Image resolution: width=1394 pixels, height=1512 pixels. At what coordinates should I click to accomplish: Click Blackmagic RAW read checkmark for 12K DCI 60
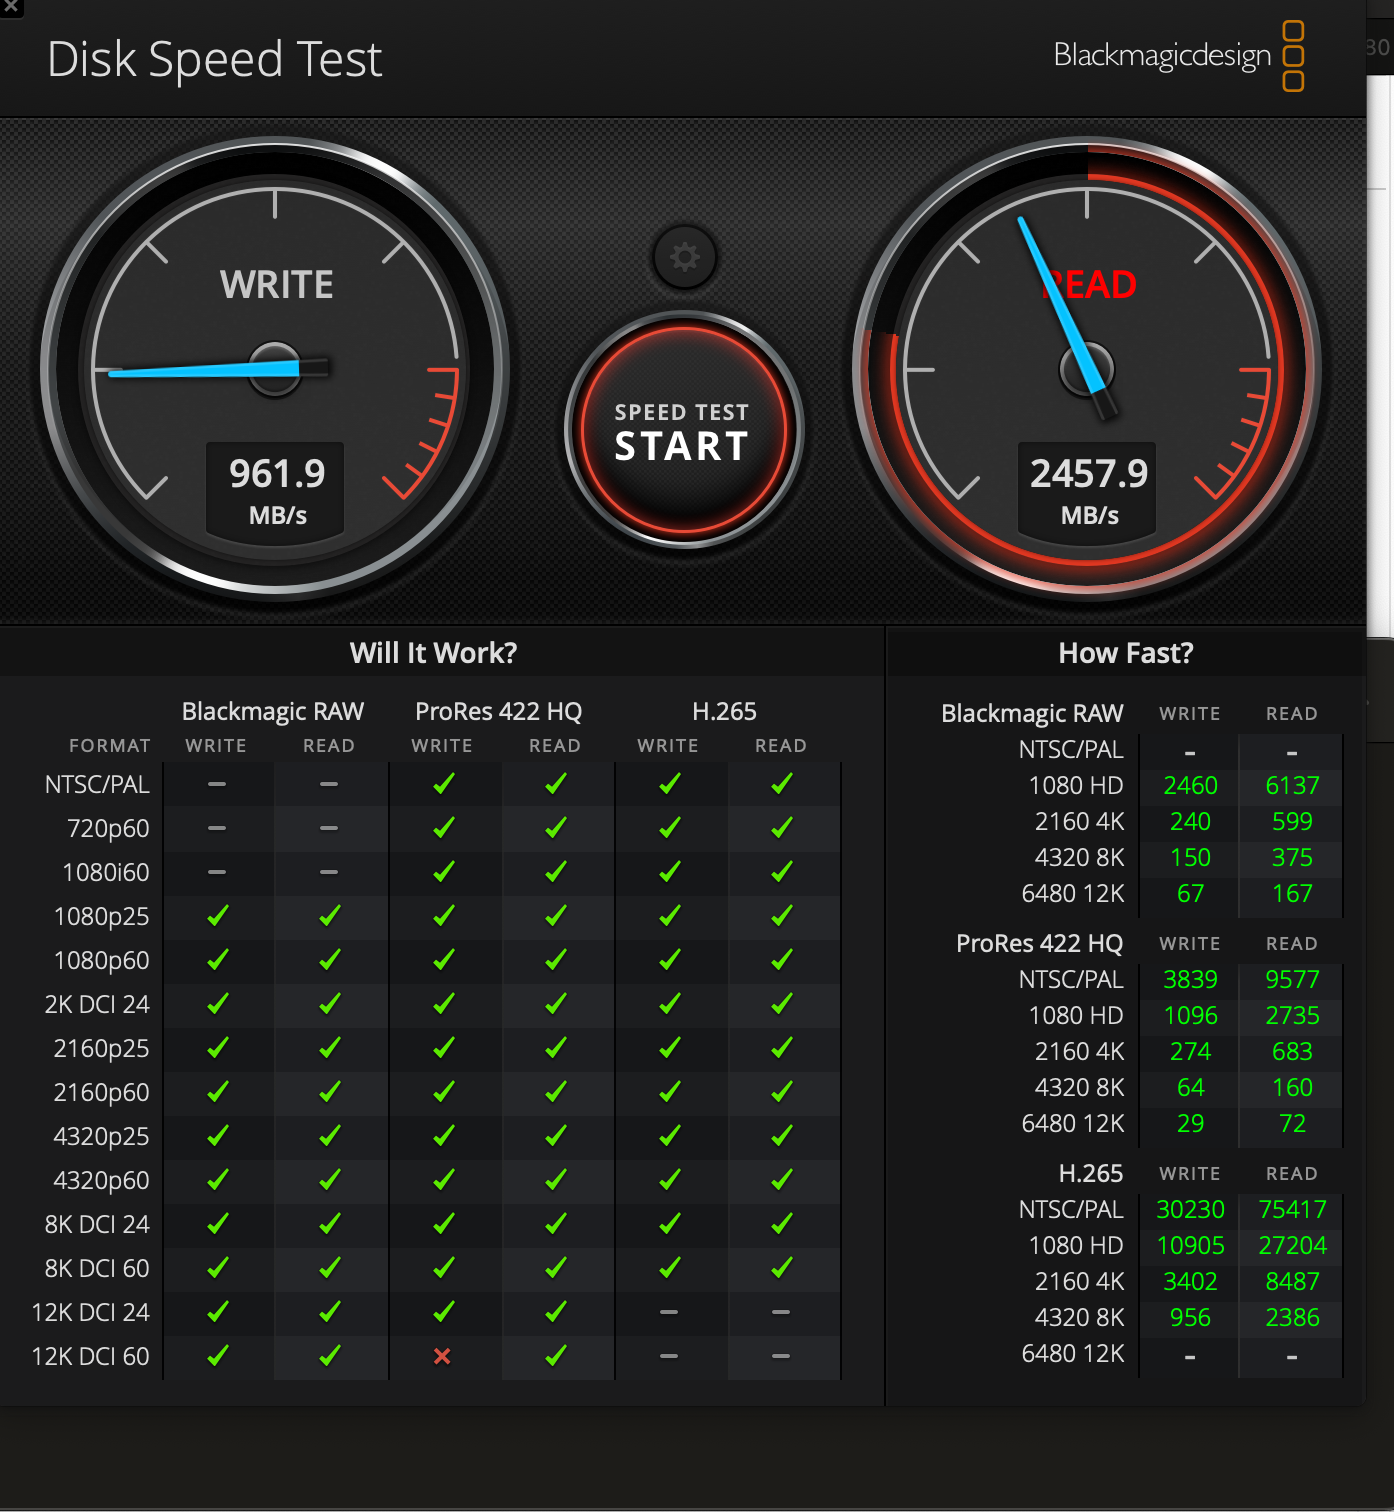click(x=329, y=1355)
